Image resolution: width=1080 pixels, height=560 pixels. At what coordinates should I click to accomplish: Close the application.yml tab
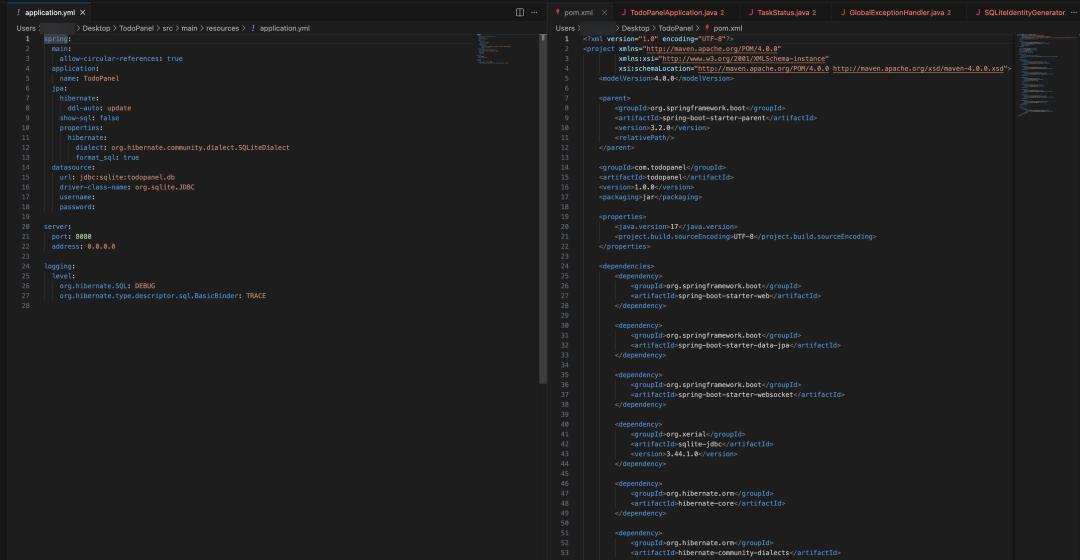(x=83, y=12)
